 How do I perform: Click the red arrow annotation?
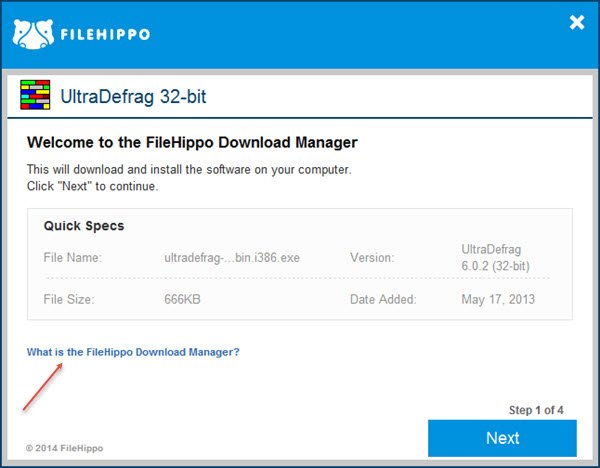[x=43, y=388]
